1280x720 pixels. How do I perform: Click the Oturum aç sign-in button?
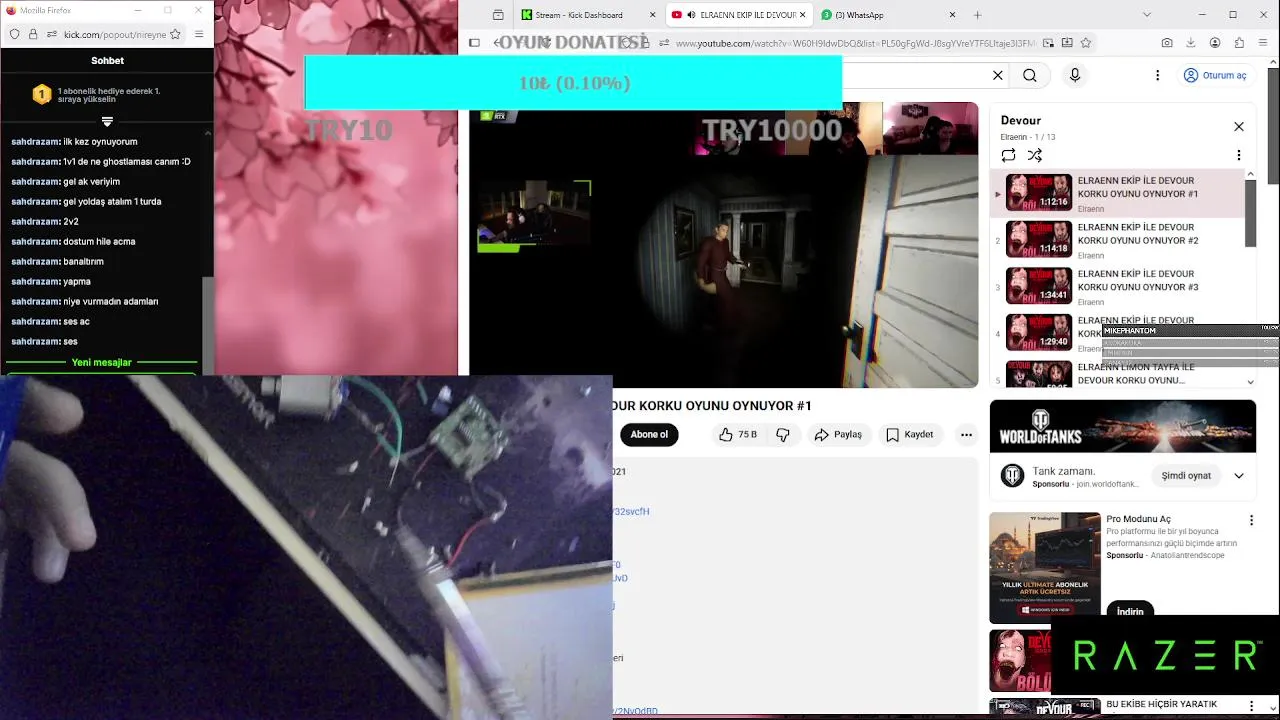click(1215, 75)
